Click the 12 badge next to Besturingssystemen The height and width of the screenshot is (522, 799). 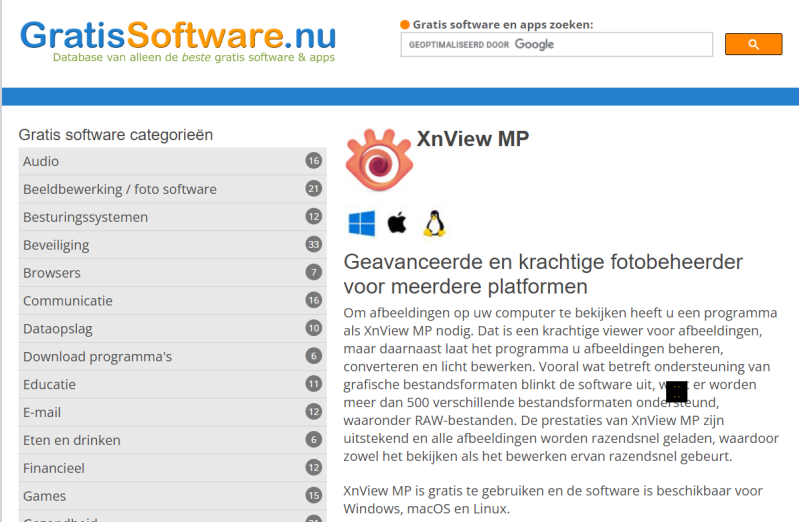pos(314,217)
